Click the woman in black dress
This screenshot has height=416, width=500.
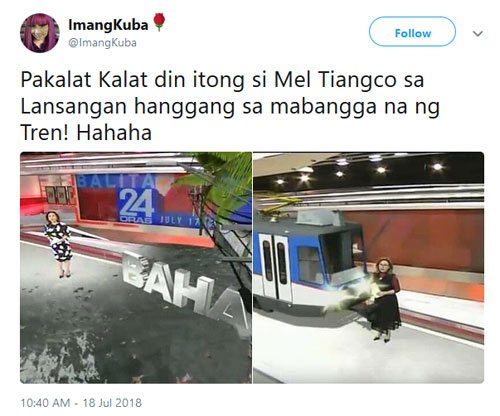pyautogui.click(x=387, y=300)
